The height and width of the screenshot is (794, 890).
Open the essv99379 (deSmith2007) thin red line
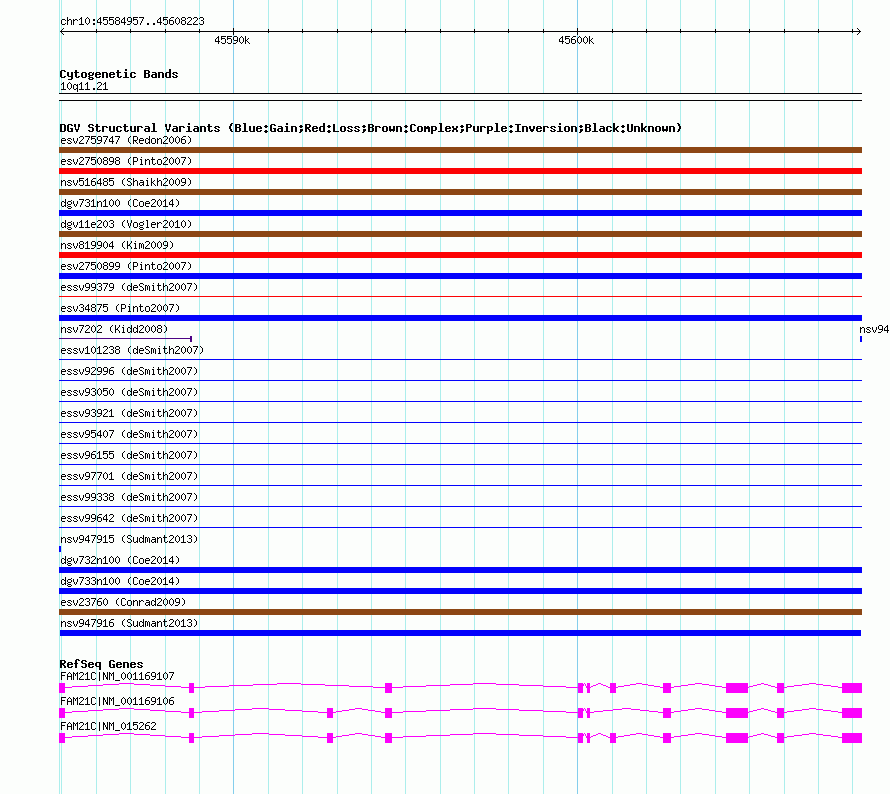click(x=460, y=296)
